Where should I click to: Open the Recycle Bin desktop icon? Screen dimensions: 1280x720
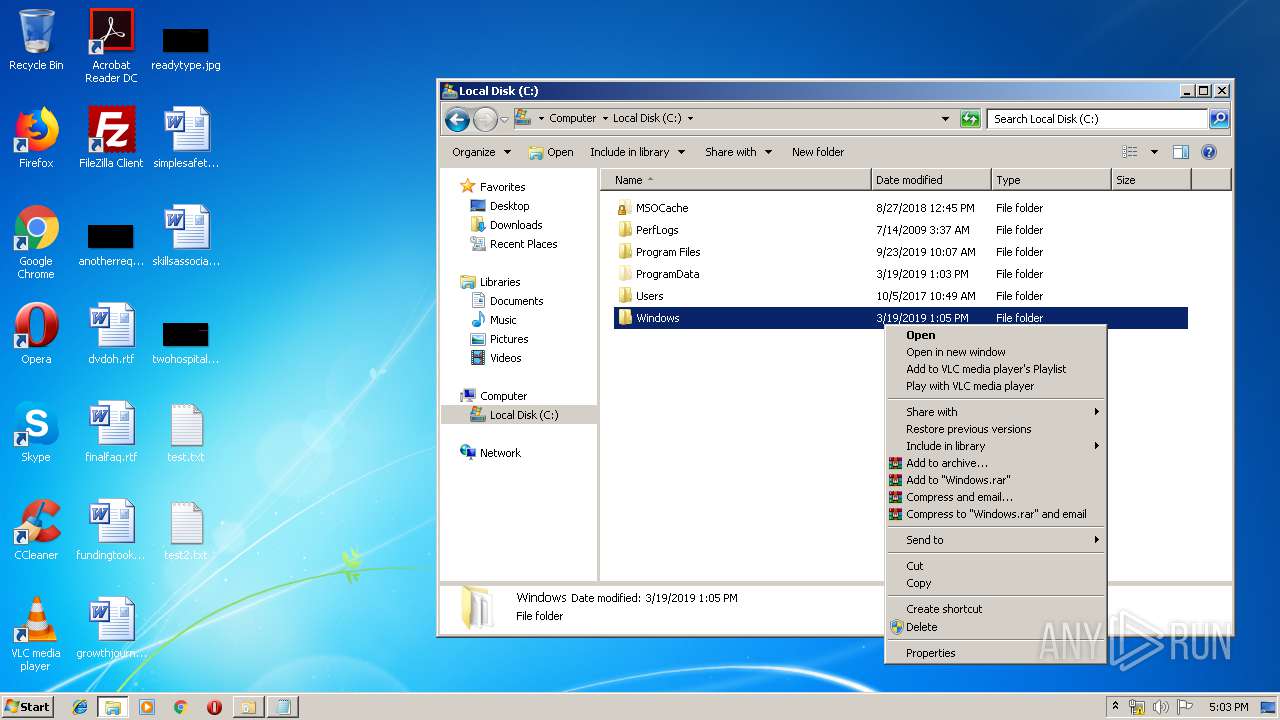click(x=36, y=40)
